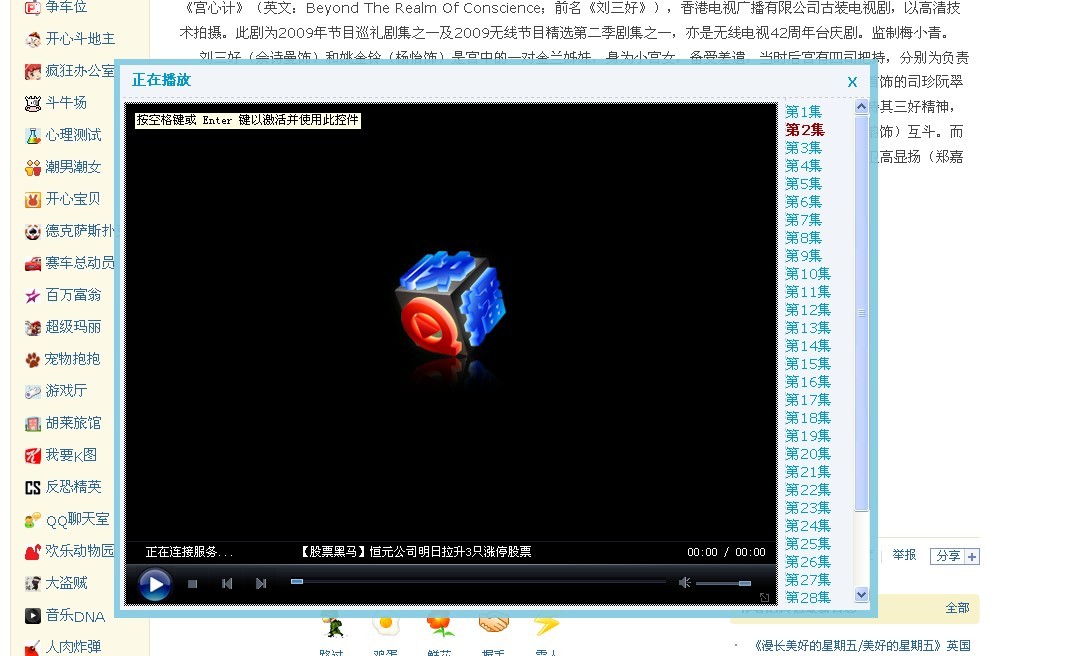Open 反恐精英 CS icon in sidebar
Viewport: 1084px width, 656px height.
(x=32, y=488)
